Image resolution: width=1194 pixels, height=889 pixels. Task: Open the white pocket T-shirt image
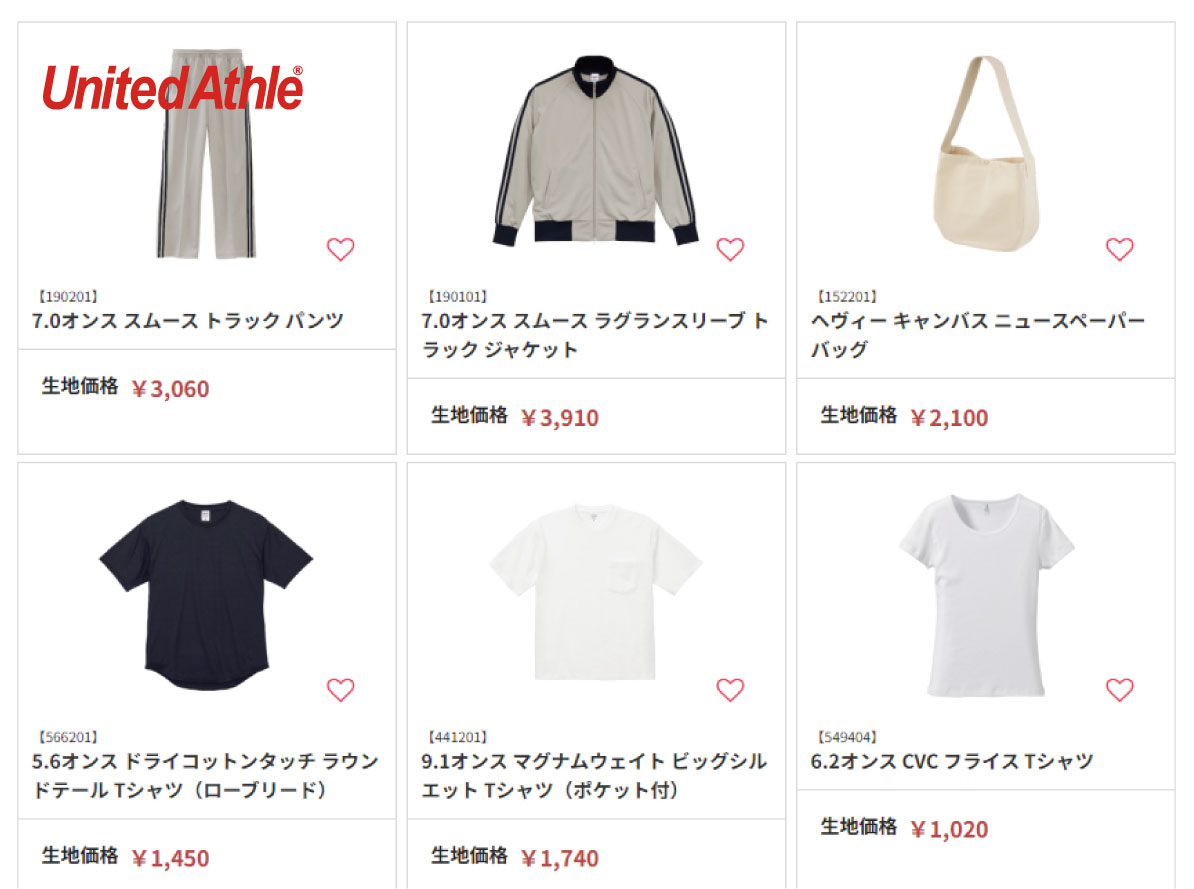[x=595, y=592]
